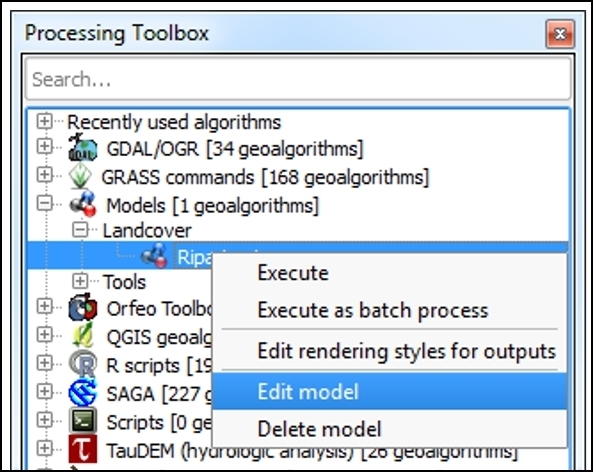
Task: Collapse the Landcover subgroup
Action: [80, 230]
